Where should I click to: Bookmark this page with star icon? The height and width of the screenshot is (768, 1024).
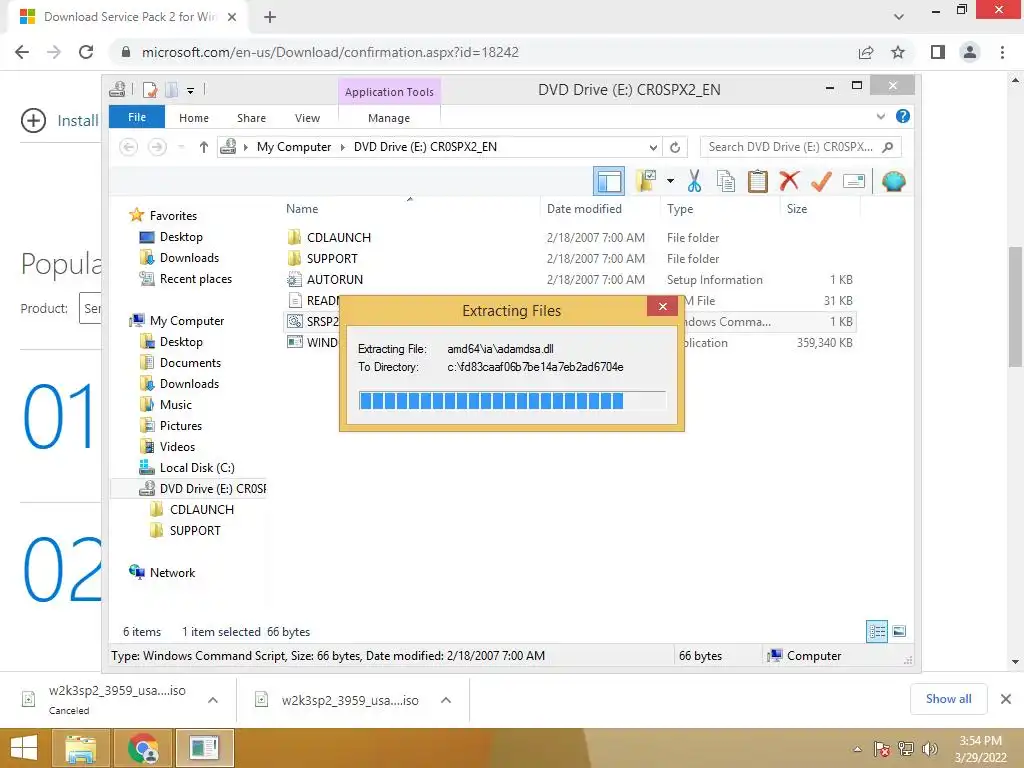(x=898, y=52)
